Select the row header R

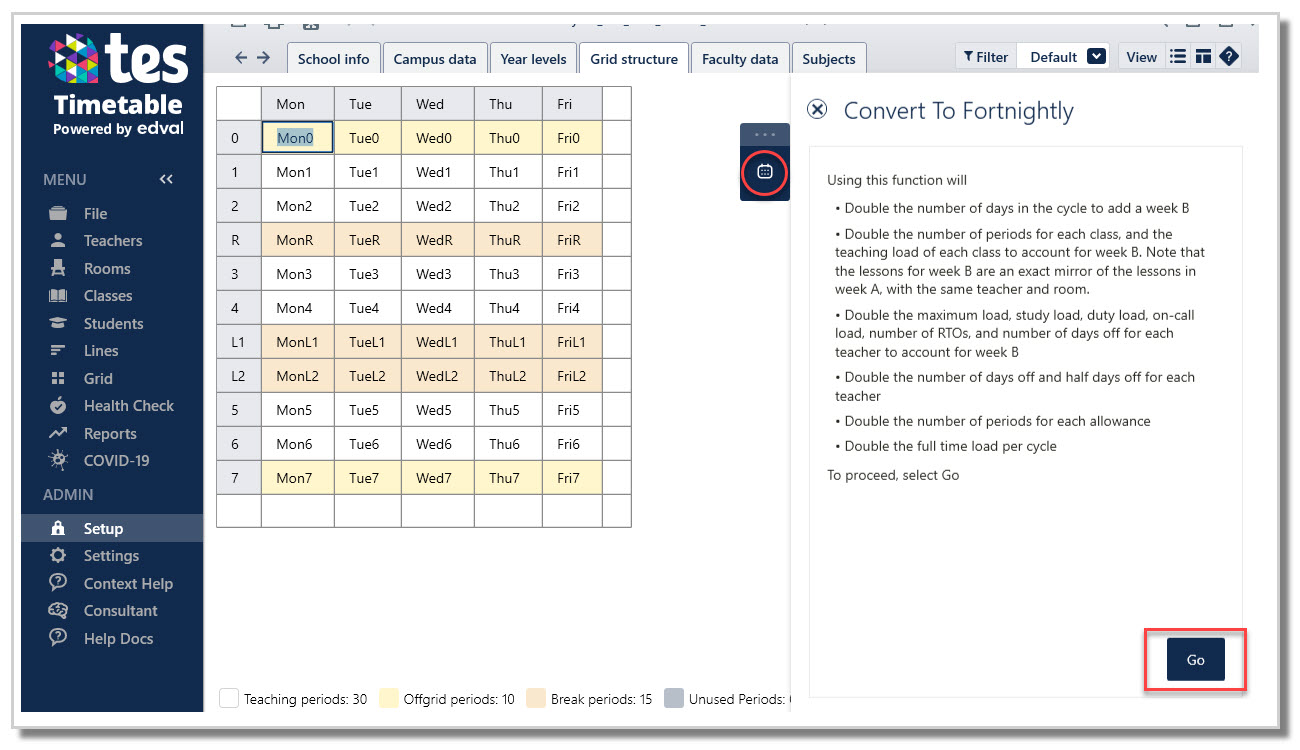pyautogui.click(x=239, y=240)
